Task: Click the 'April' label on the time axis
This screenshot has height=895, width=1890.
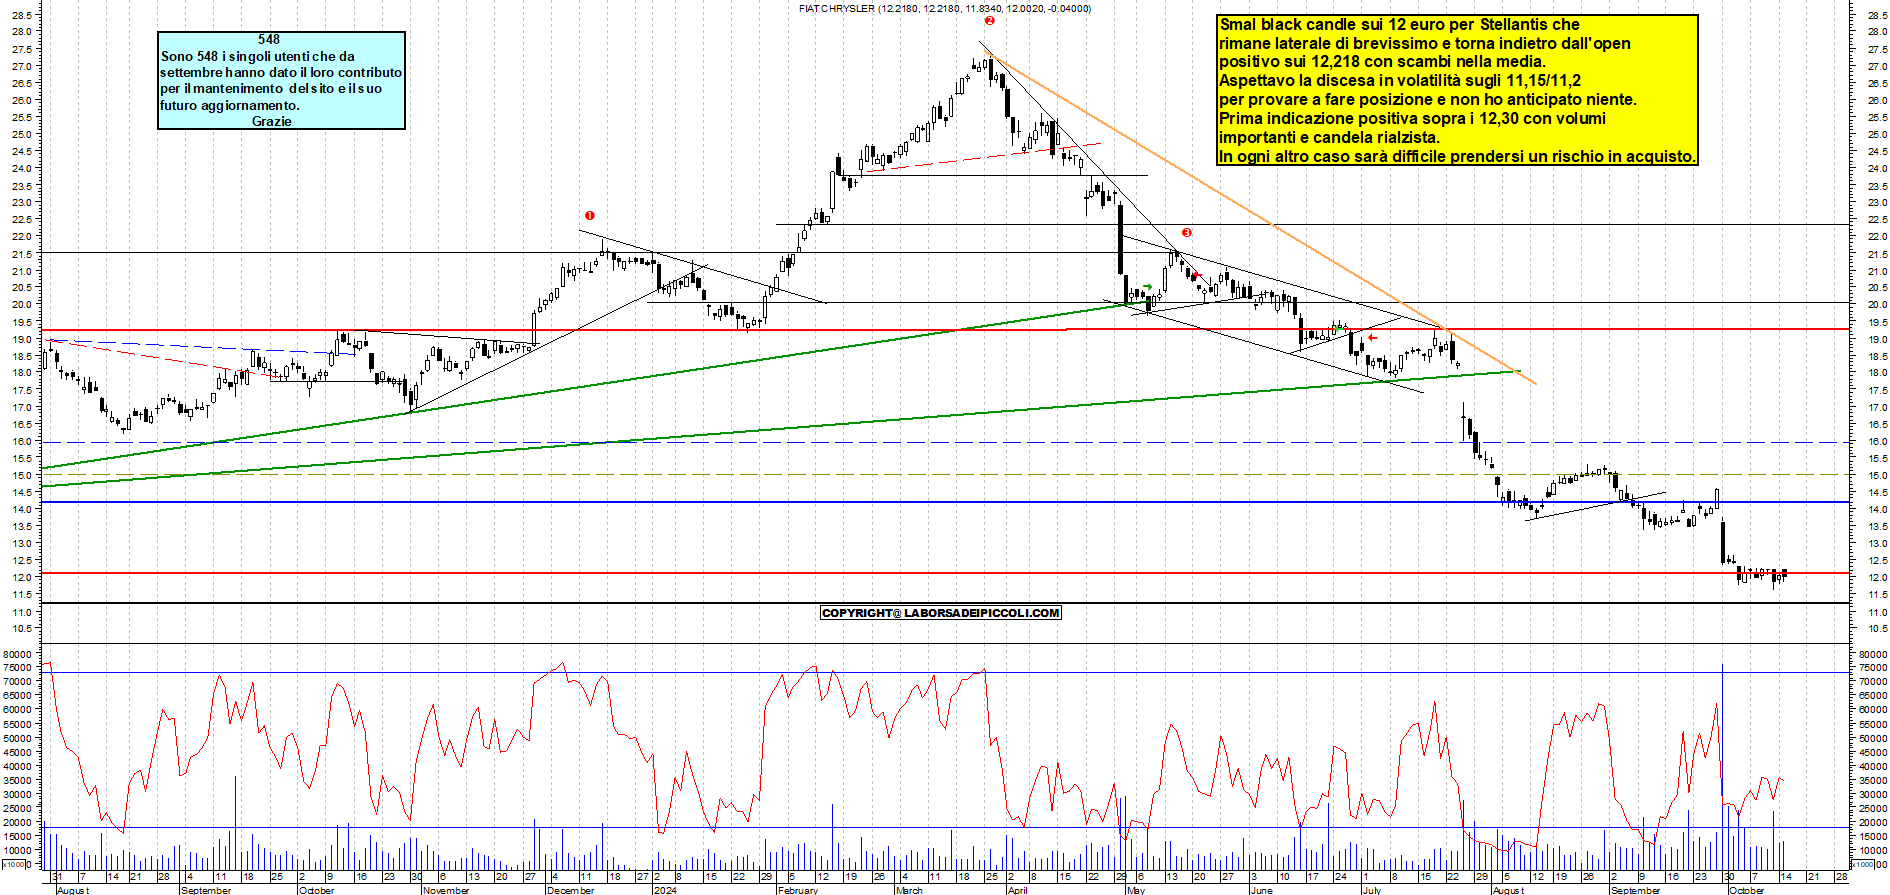Action: pos(1017,890)
